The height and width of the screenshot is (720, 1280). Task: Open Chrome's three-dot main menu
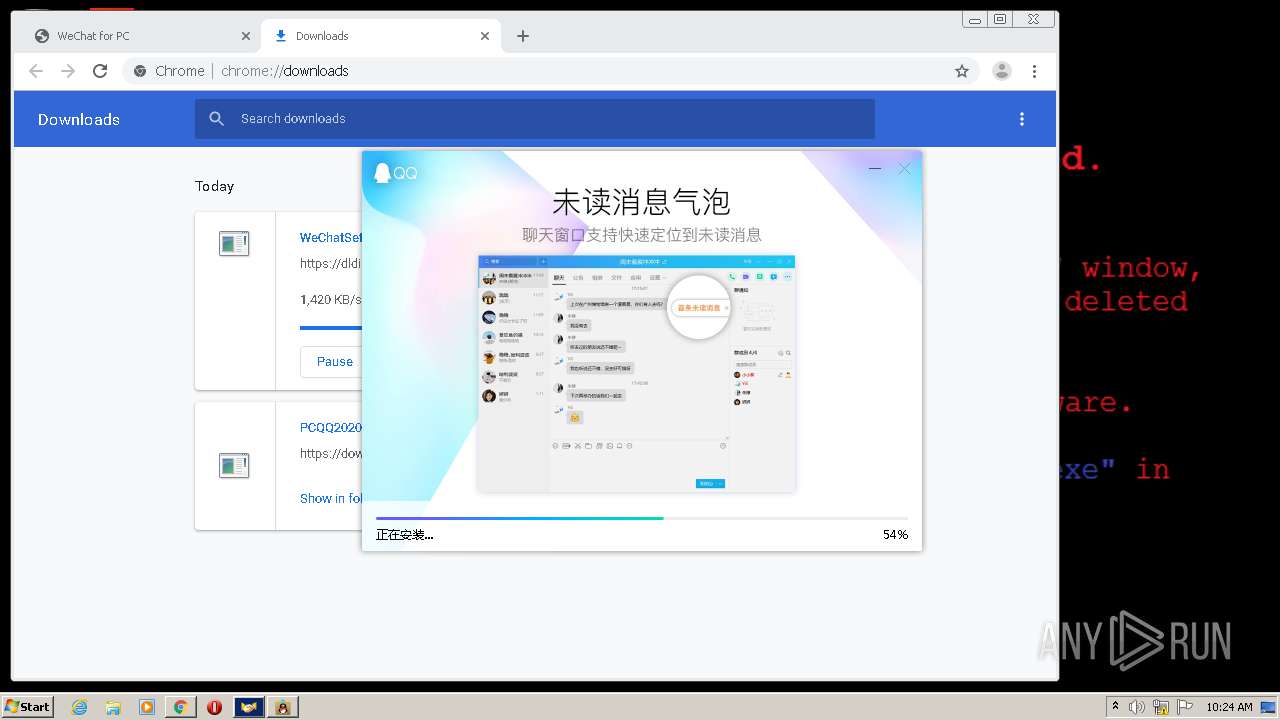pos(1034,71)
